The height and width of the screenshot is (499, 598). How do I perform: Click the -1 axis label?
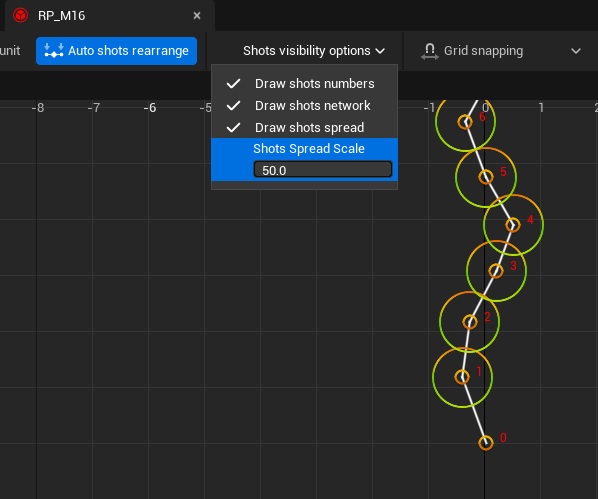429,108
